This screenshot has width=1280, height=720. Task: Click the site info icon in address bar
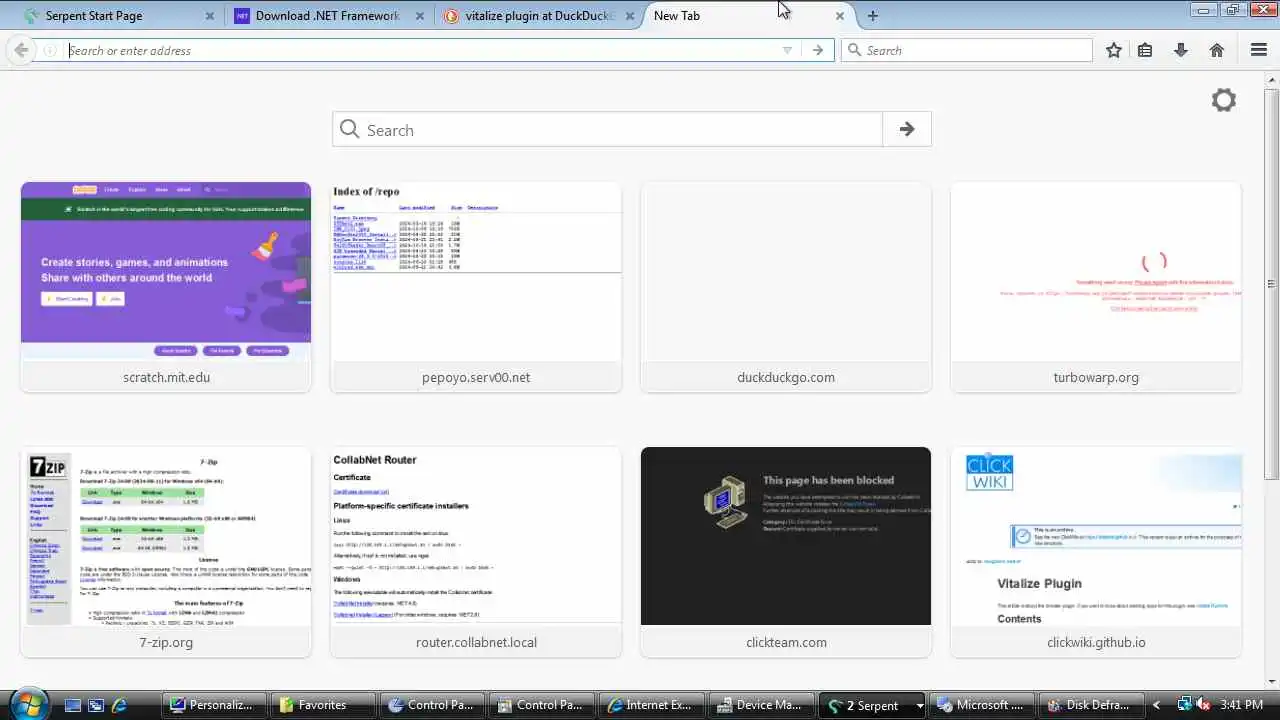click(50, 50)
